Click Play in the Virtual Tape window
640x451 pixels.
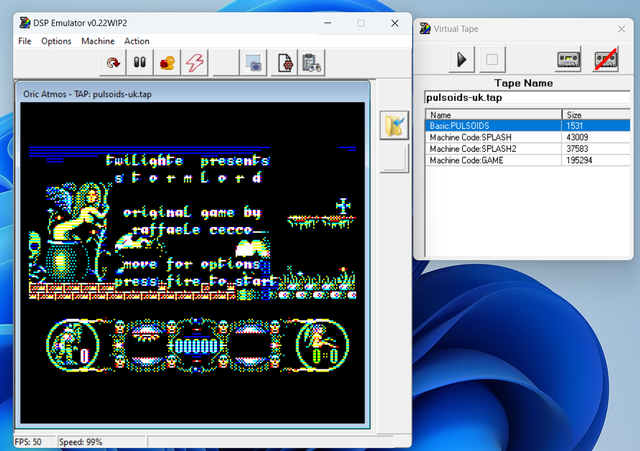(461, 60)
